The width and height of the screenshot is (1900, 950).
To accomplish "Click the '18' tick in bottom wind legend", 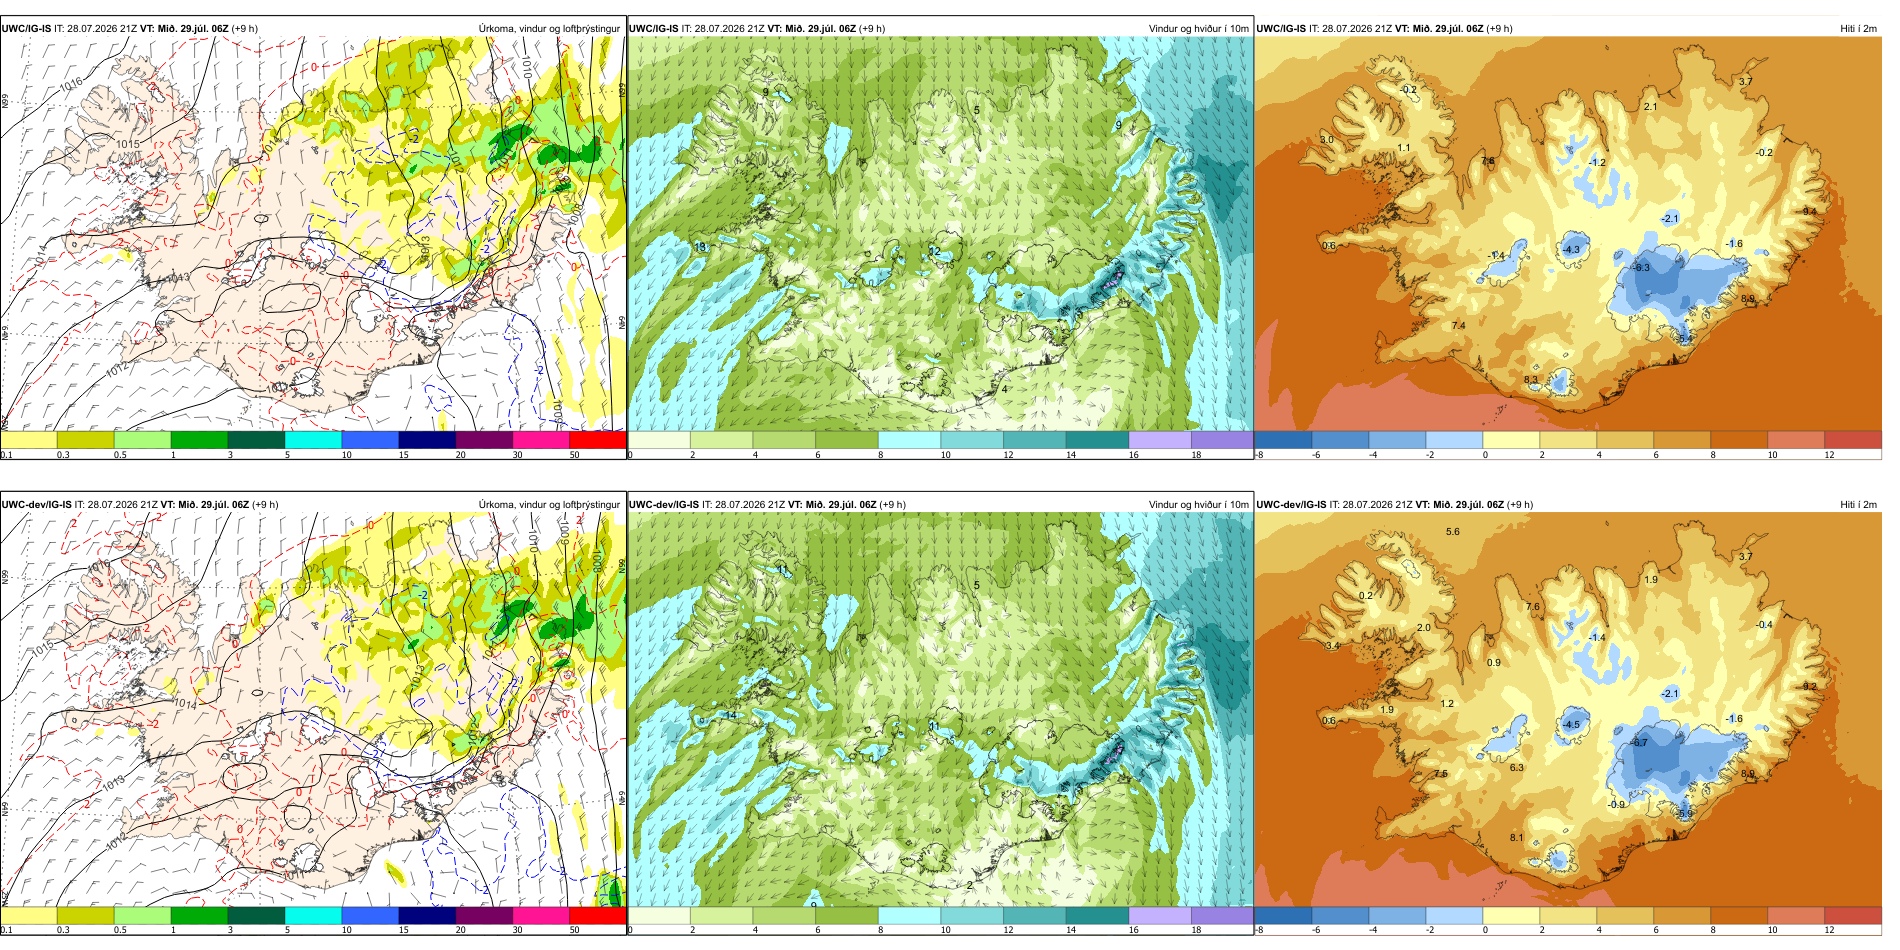I will (1196, 930).
